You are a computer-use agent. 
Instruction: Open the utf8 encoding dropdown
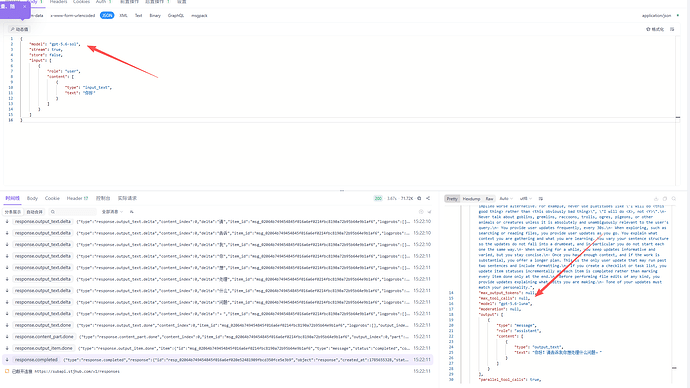click(x=525, y=199)
